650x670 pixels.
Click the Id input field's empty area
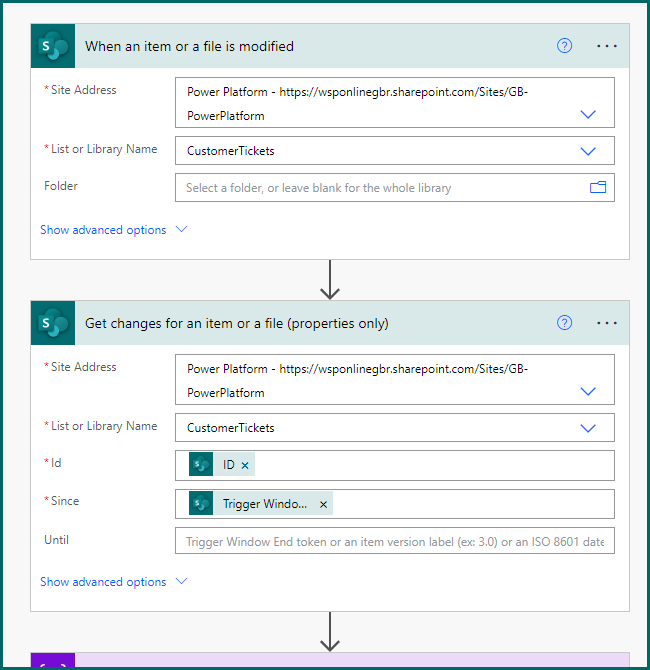coord(434,465)
